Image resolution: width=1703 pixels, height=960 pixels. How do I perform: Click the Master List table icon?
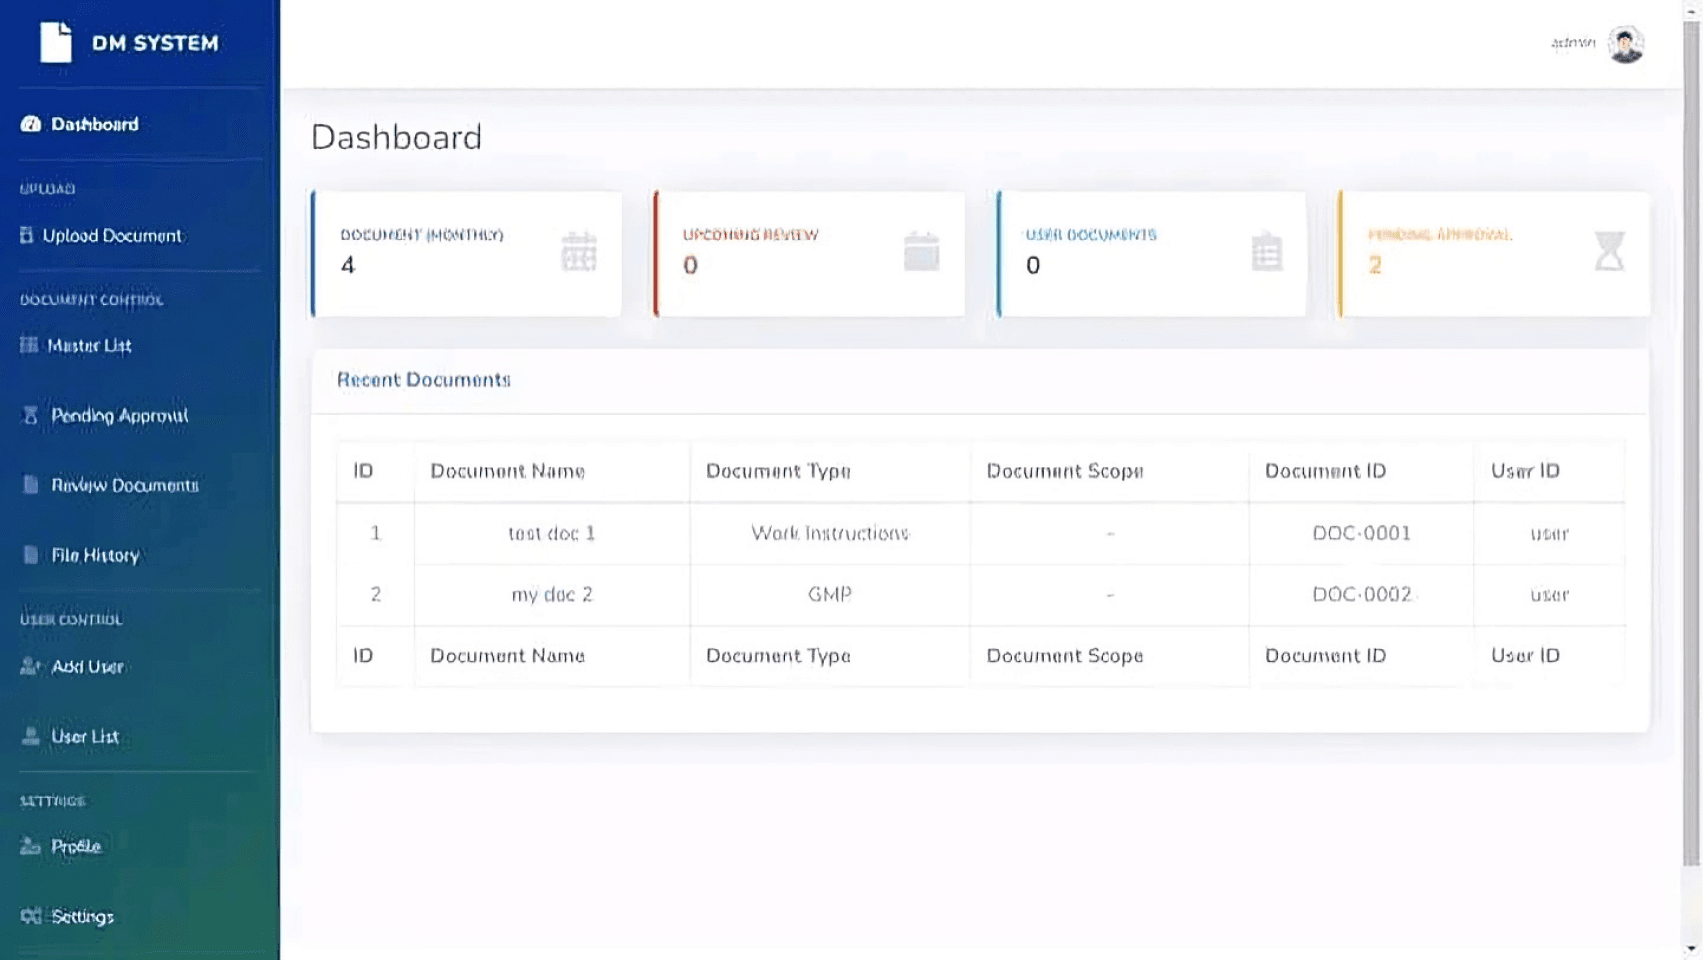tap(29, 345)
